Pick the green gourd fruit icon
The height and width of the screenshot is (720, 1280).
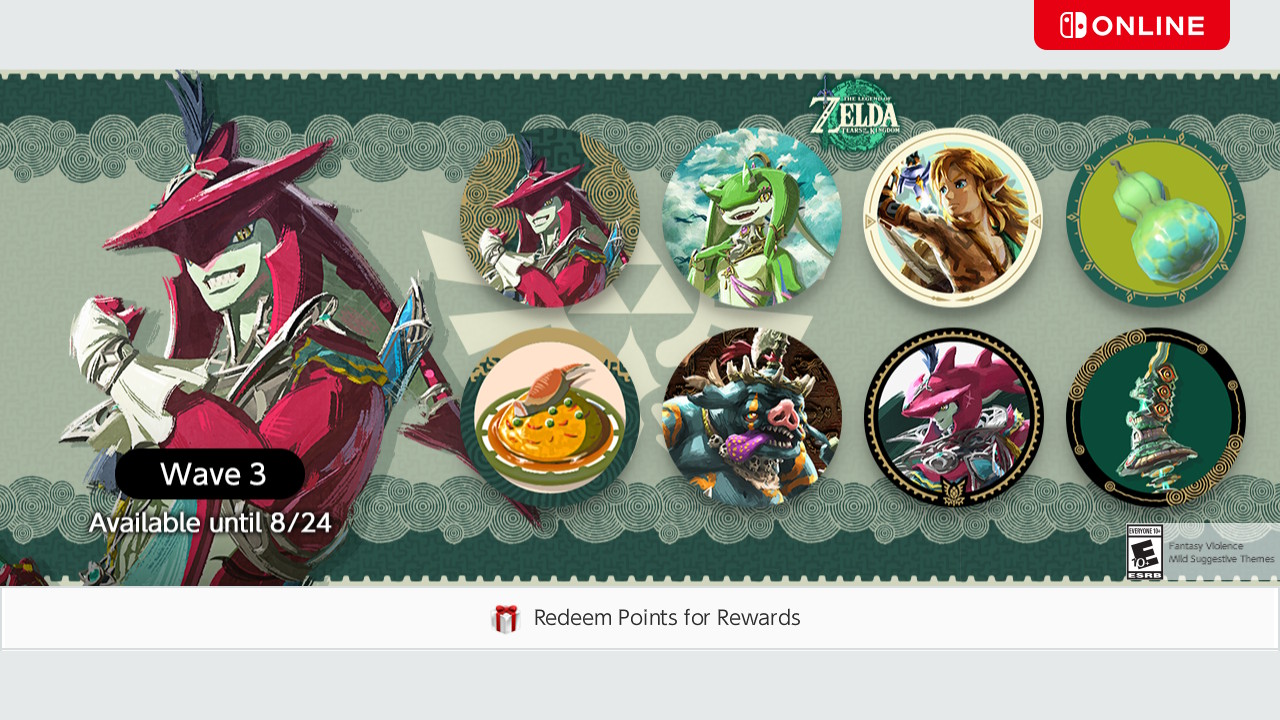coord(1155,217)
